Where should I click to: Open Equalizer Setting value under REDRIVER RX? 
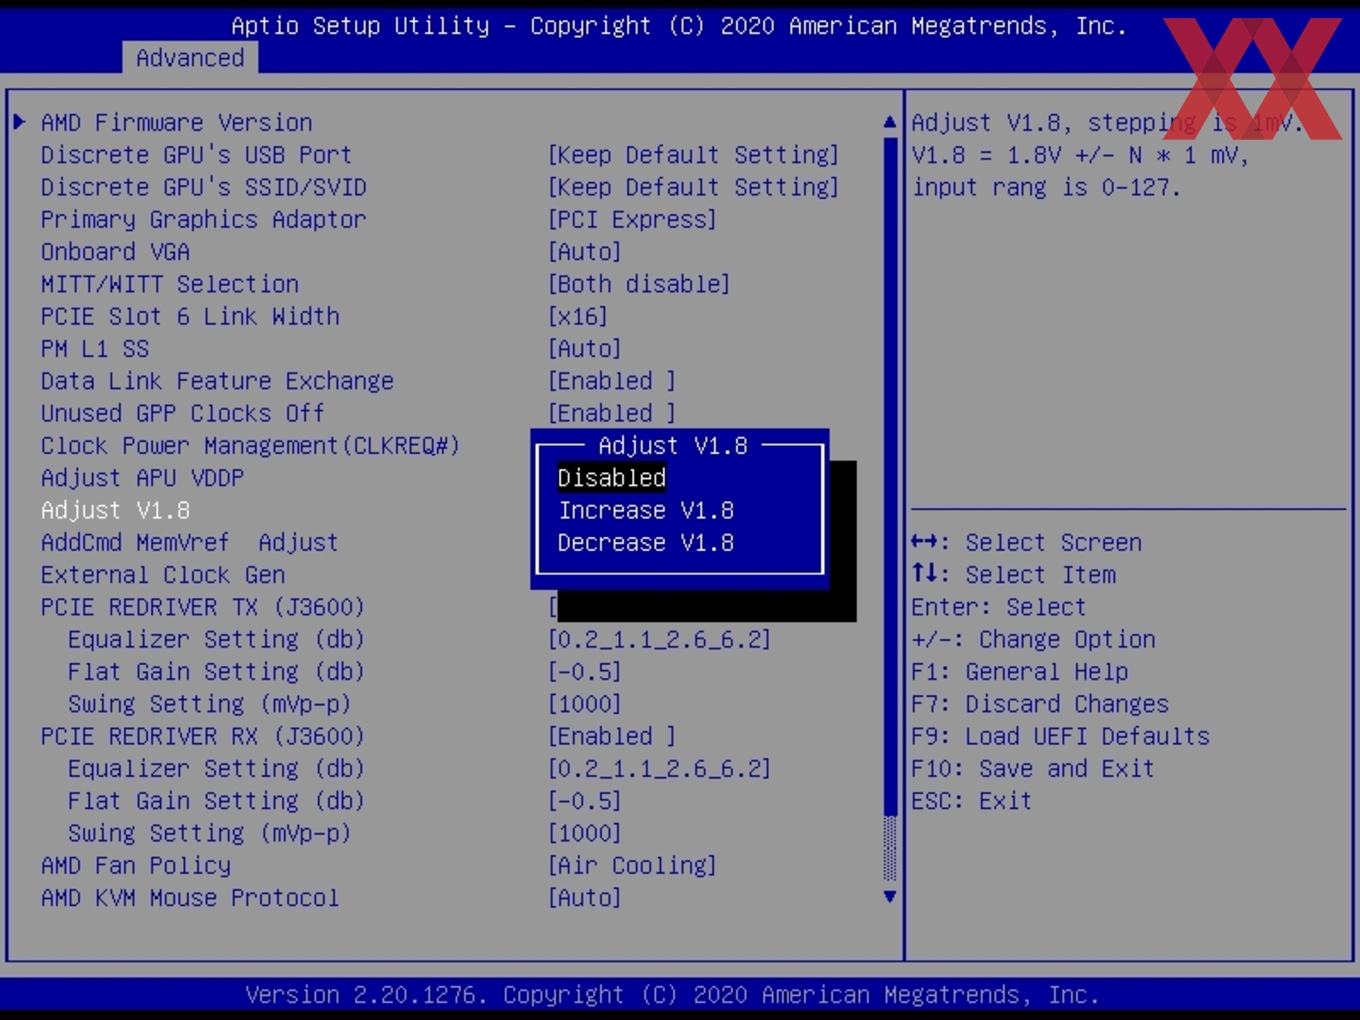[x=659, y=769]
